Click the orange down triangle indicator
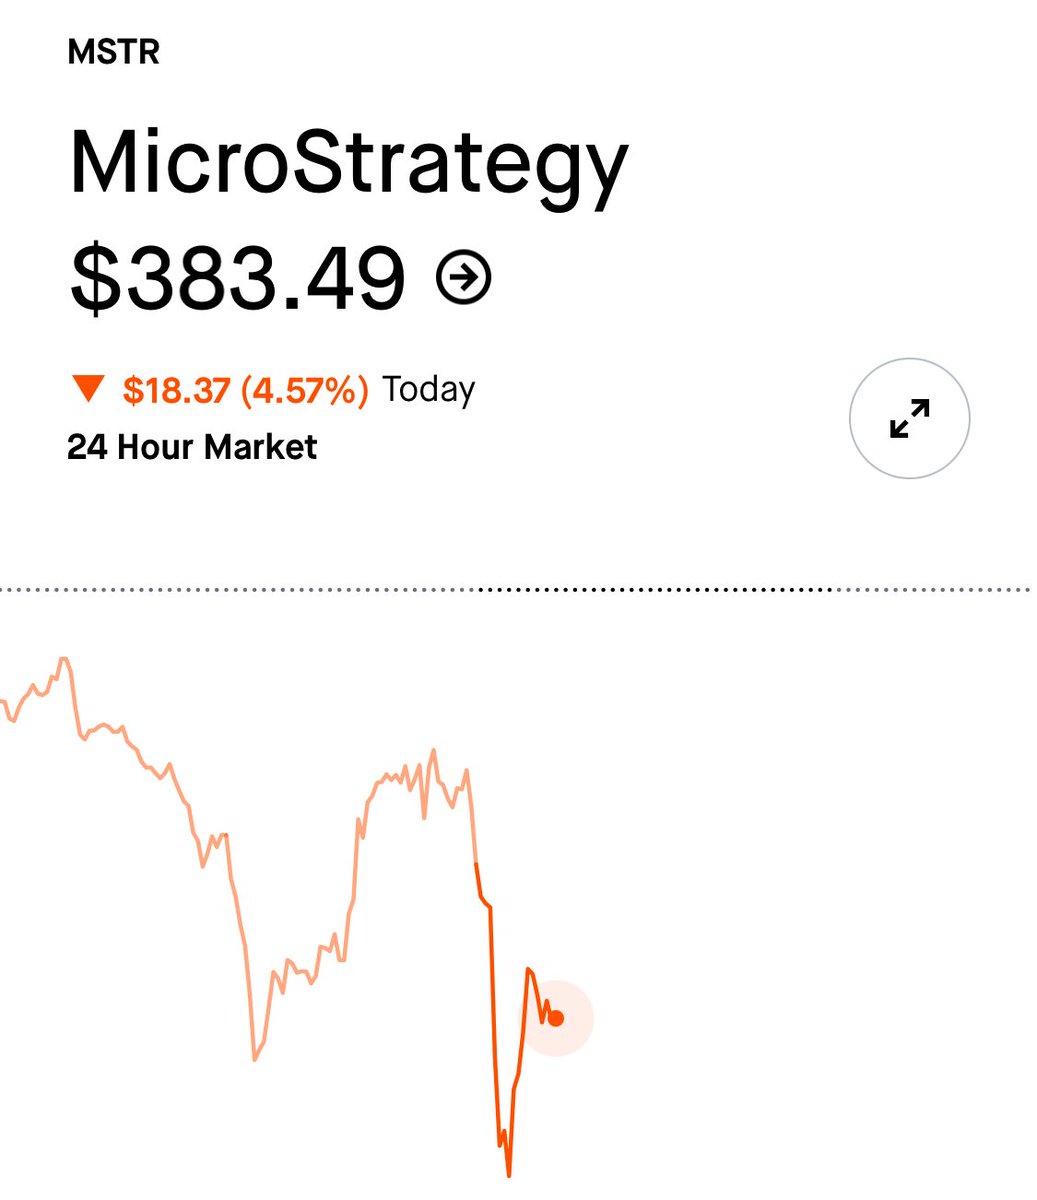1037x1200 pixels. coord(89,389)
